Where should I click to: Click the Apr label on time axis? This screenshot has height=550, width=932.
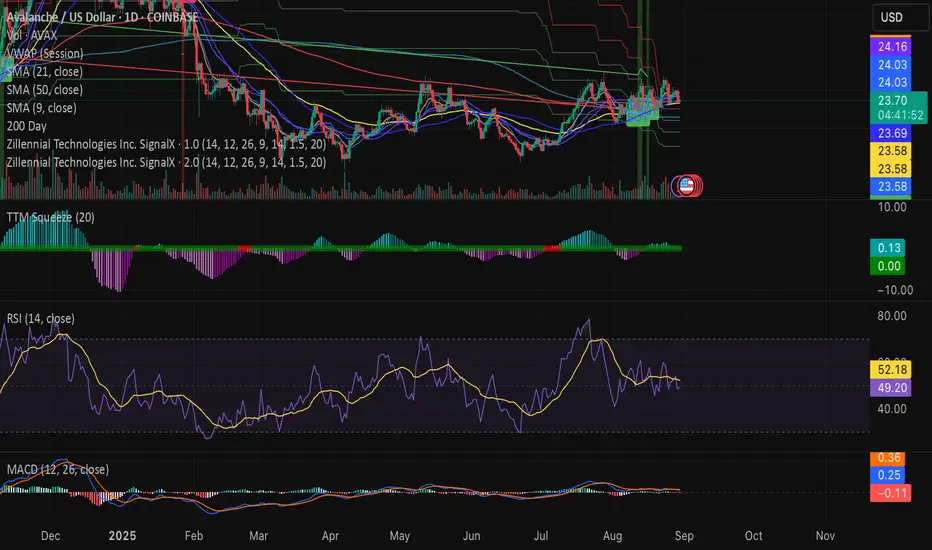[x=330, y=536]
